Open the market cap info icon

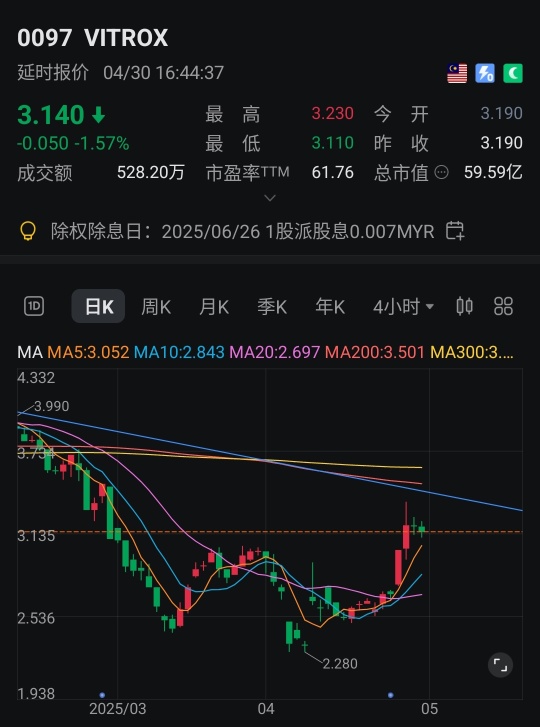click(x=441, y=173)
